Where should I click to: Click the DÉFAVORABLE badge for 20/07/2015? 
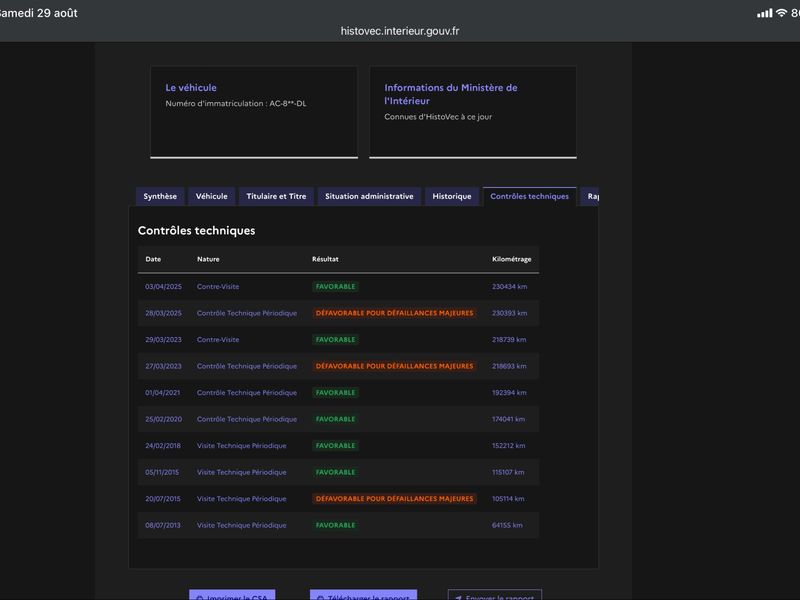pos(394,499)
